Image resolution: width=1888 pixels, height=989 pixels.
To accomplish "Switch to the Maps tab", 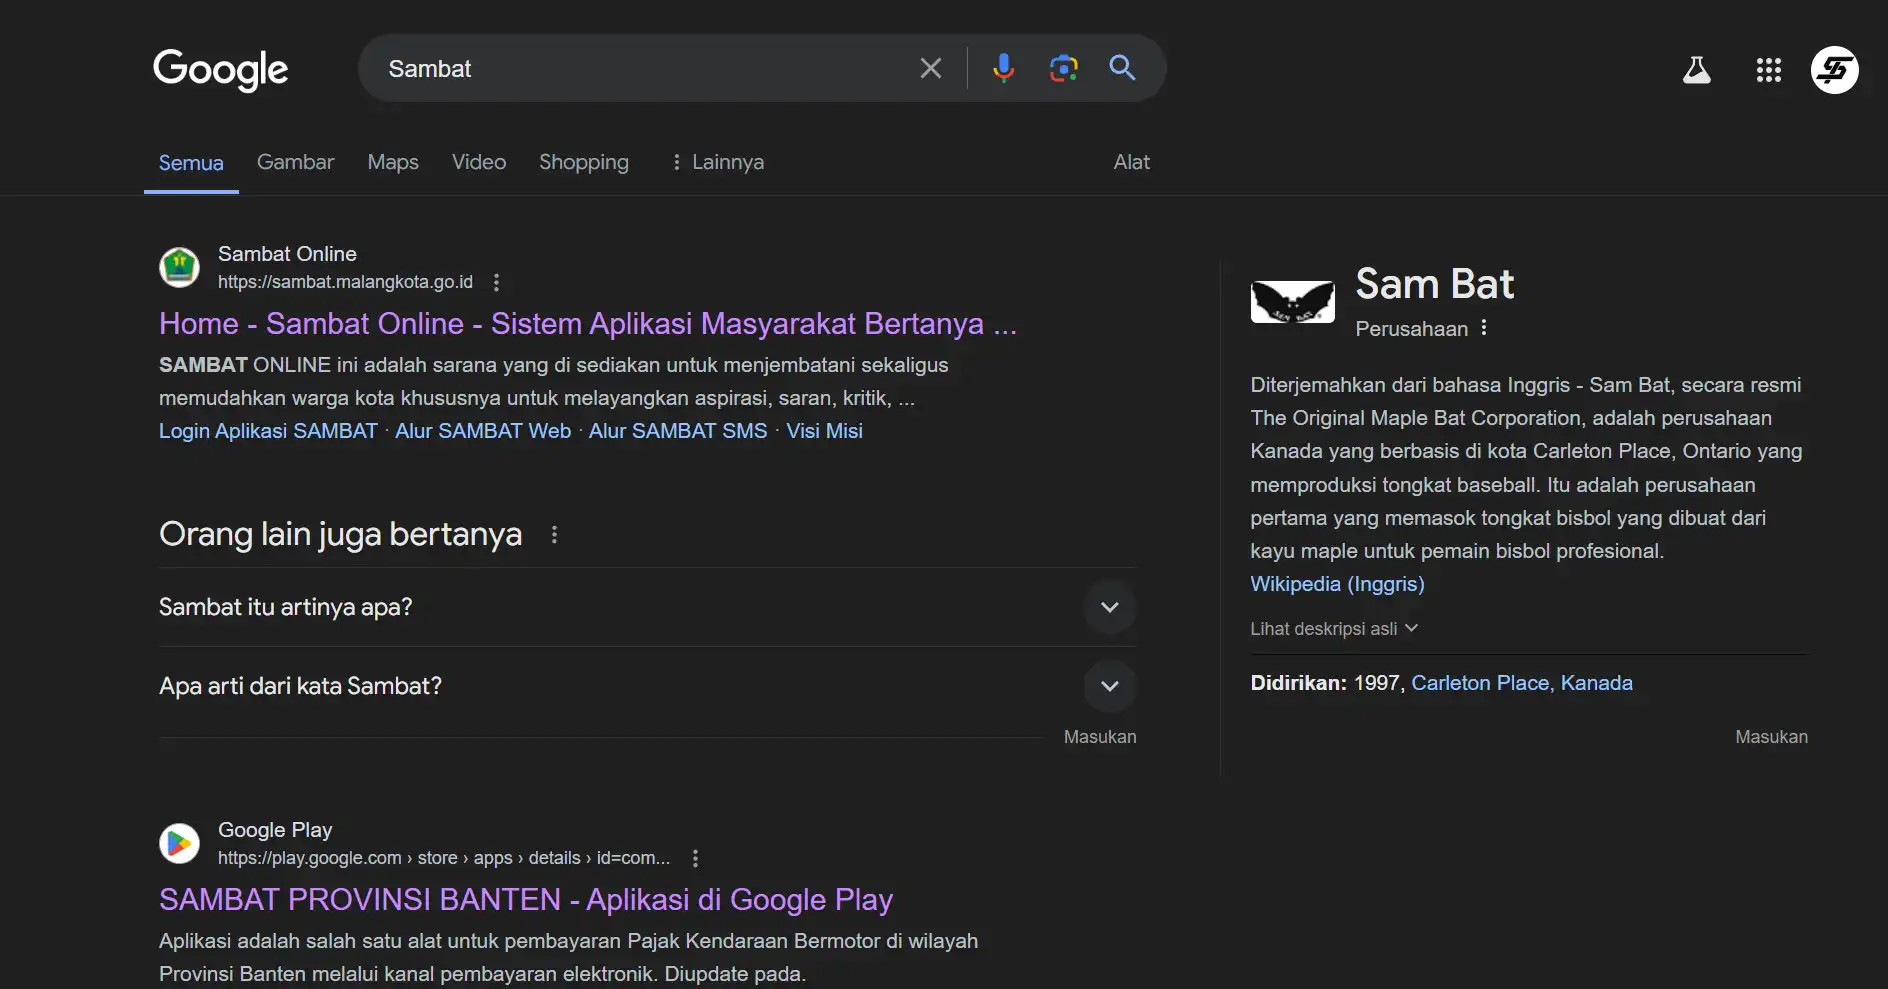I will click(393, 162).
